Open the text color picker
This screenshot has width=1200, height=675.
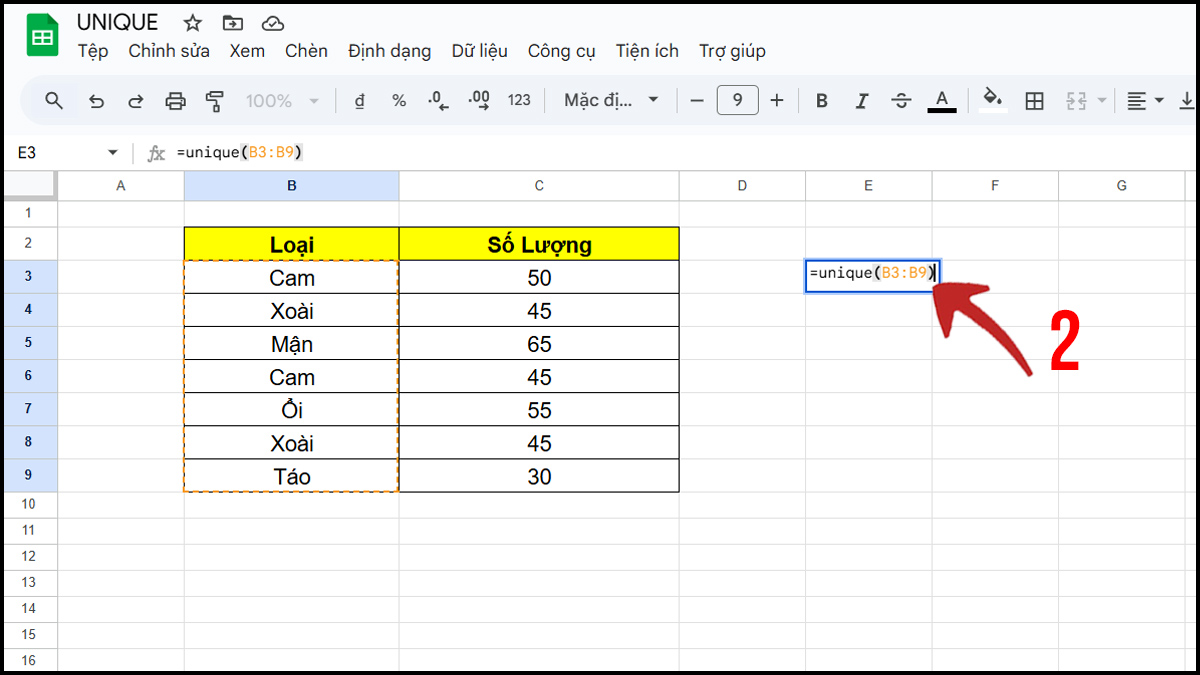(941, 100)
